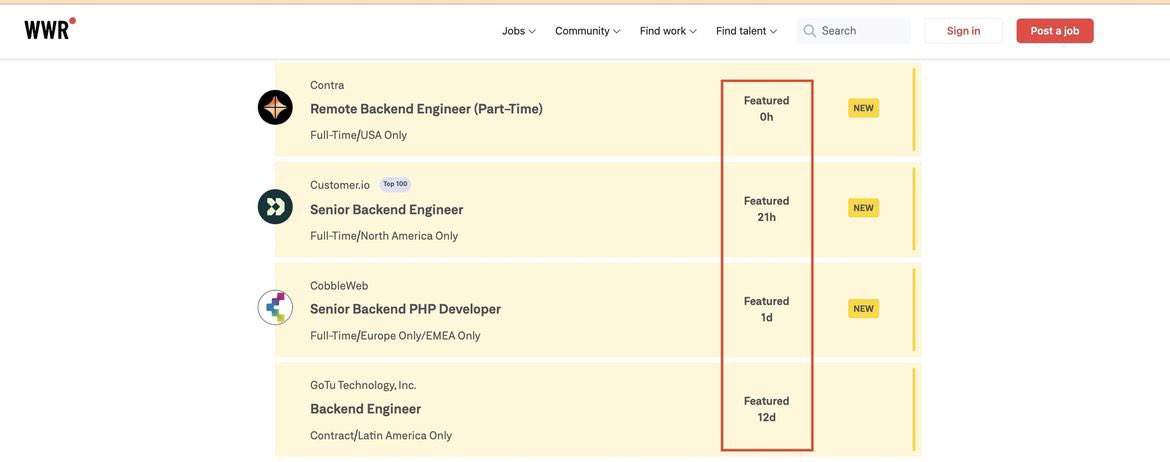Click the NEW badge on Customer.io row
The width and height of the screenshot is (1170, 462).
click(x=863, y=208)
